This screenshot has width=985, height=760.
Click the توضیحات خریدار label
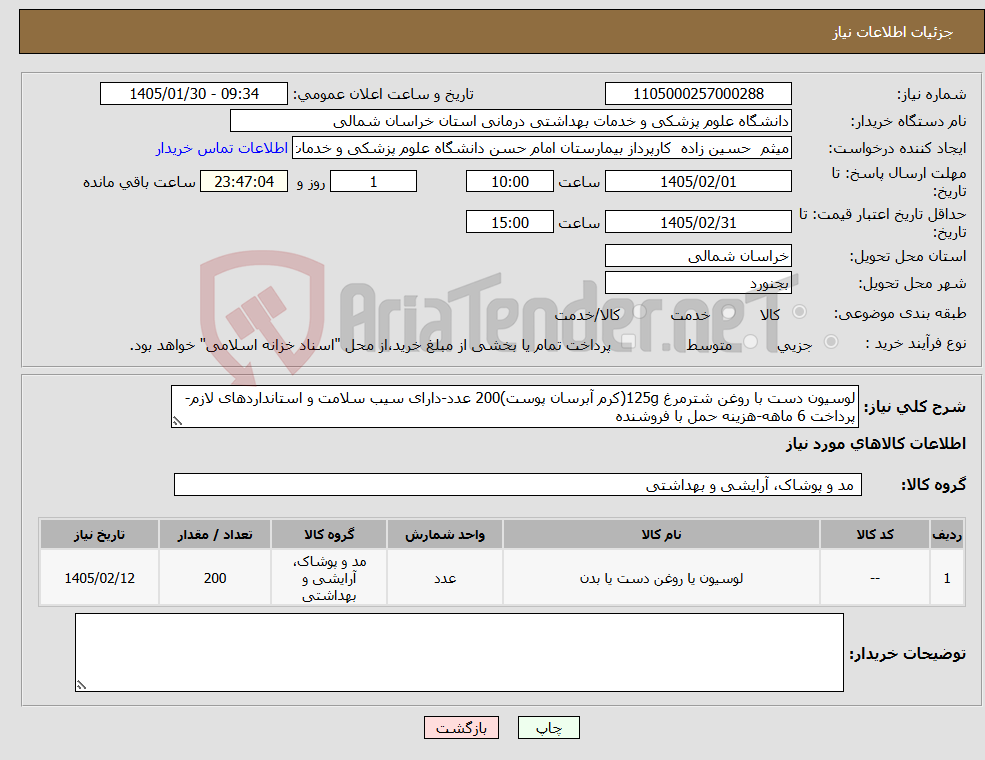[908, 654]
